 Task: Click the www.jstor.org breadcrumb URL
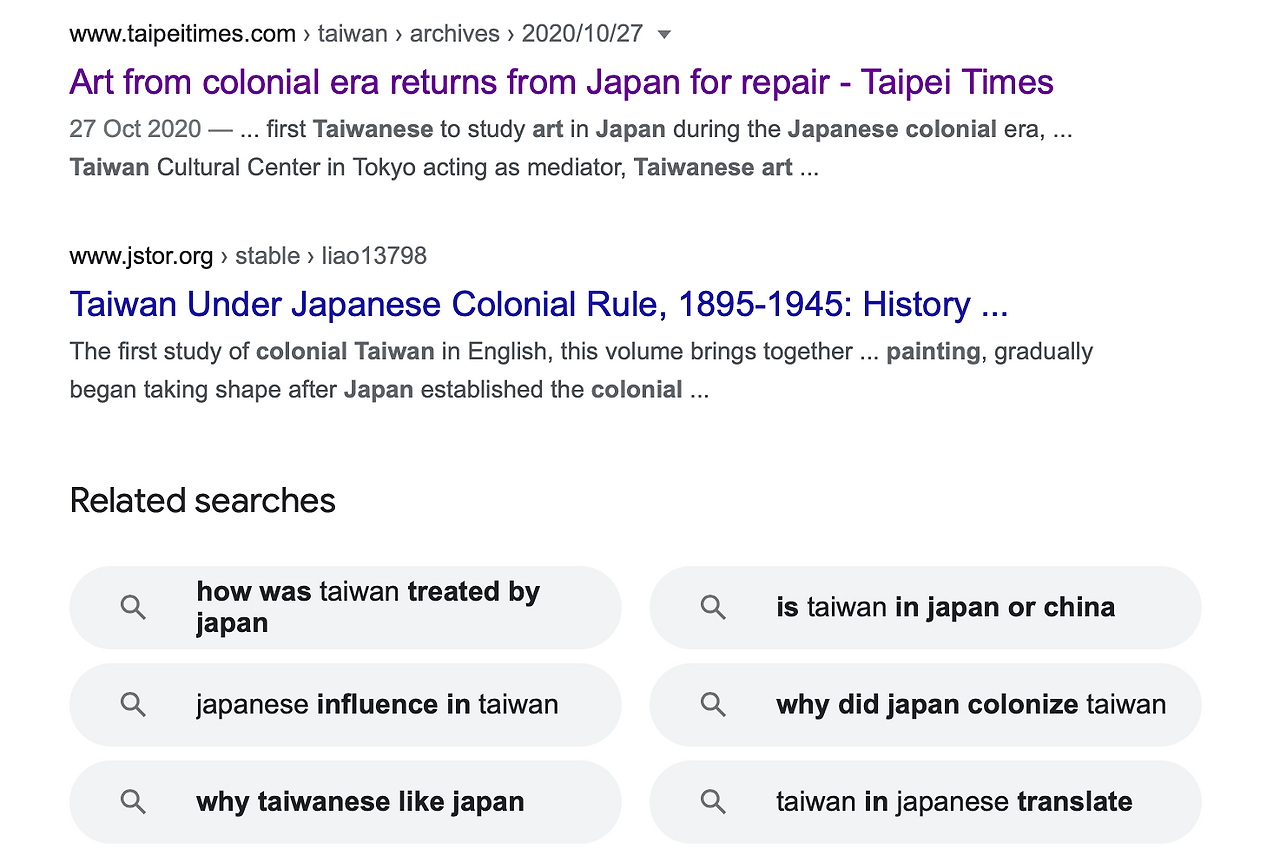tap(141, 256)
